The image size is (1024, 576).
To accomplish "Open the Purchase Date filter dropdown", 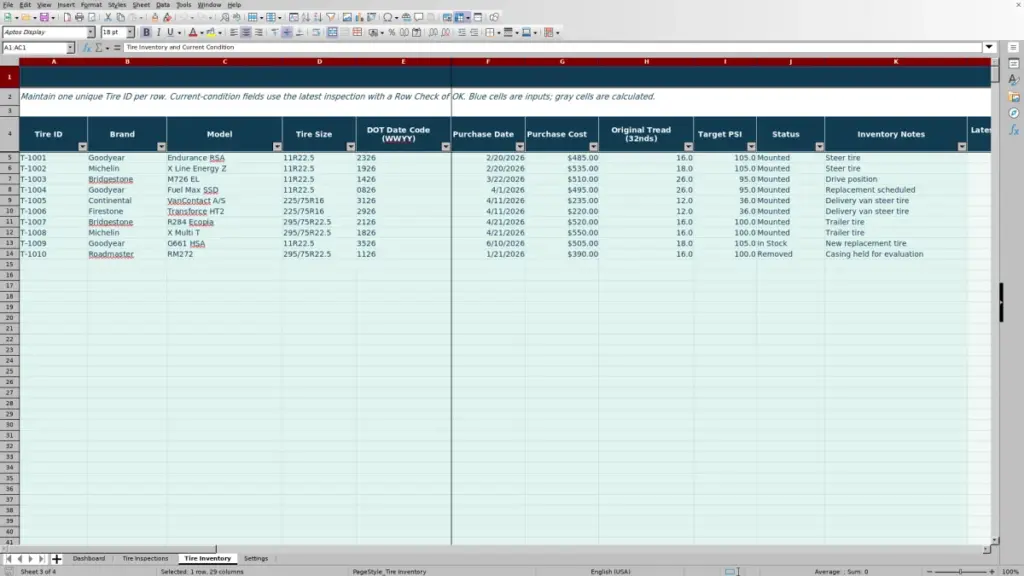I will coord(520,147).
